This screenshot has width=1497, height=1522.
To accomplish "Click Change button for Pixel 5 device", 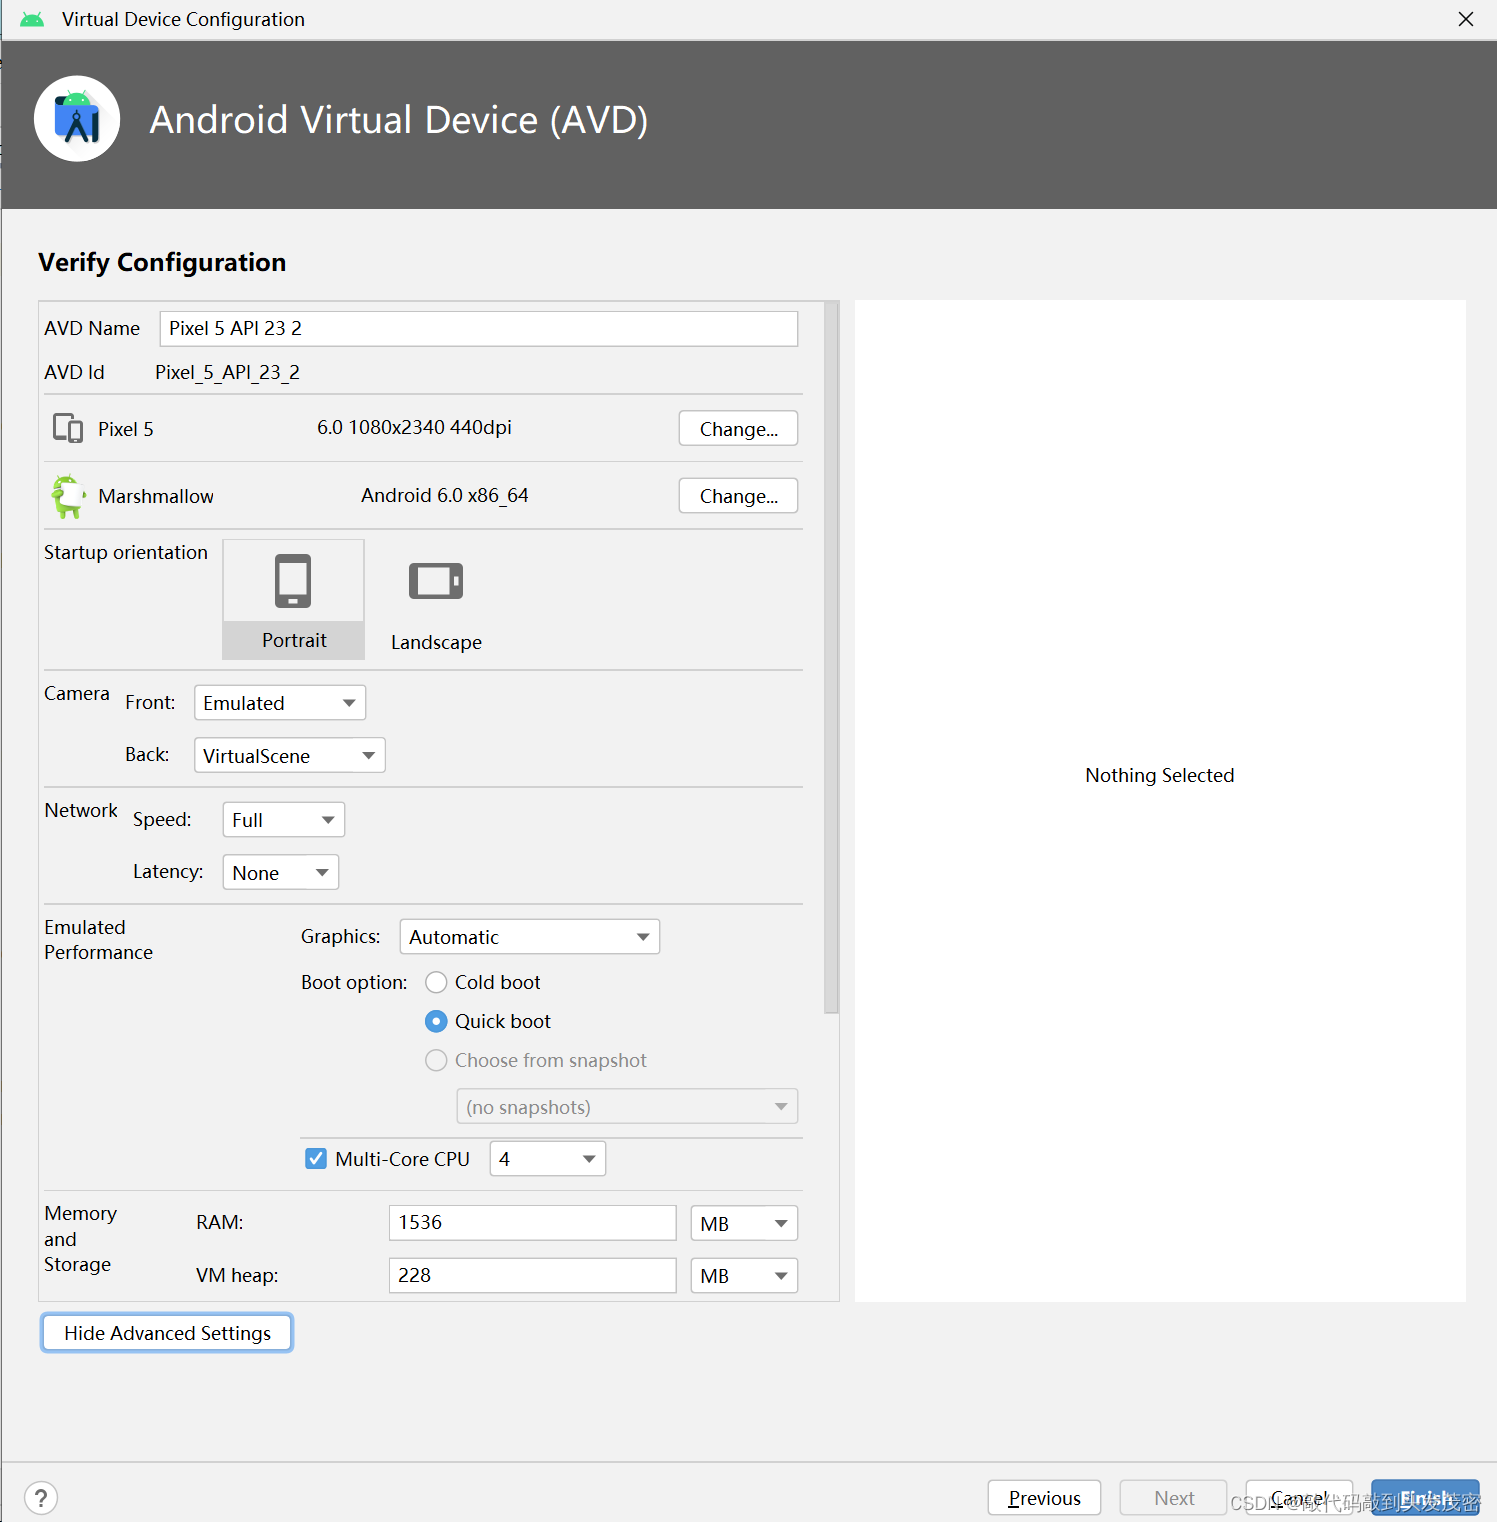I will pyautogui.click(x=738, y=428).
